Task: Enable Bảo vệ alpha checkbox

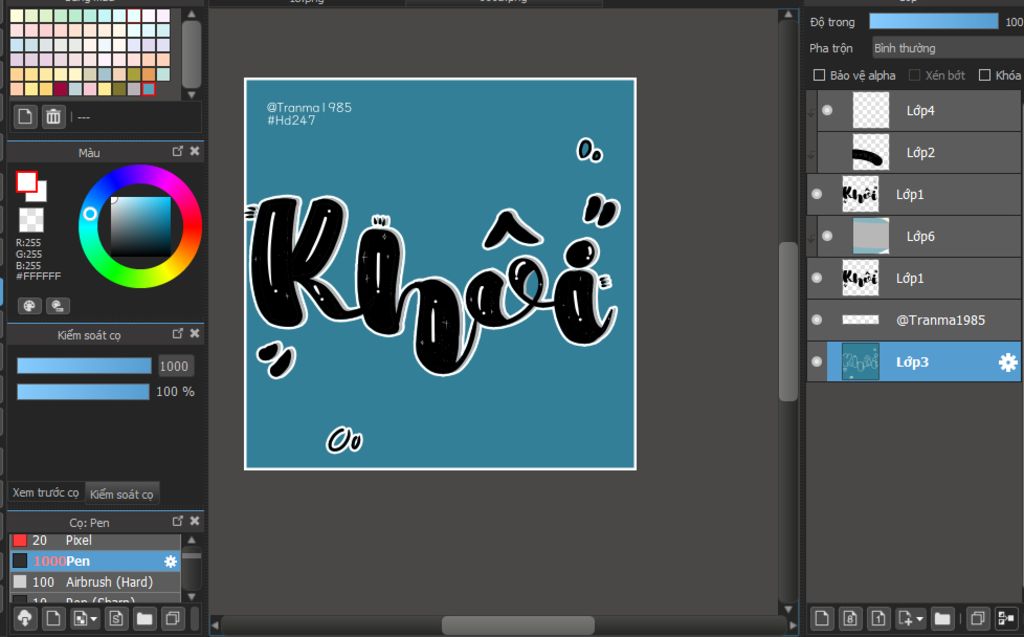Action: (x=819, y=75)
